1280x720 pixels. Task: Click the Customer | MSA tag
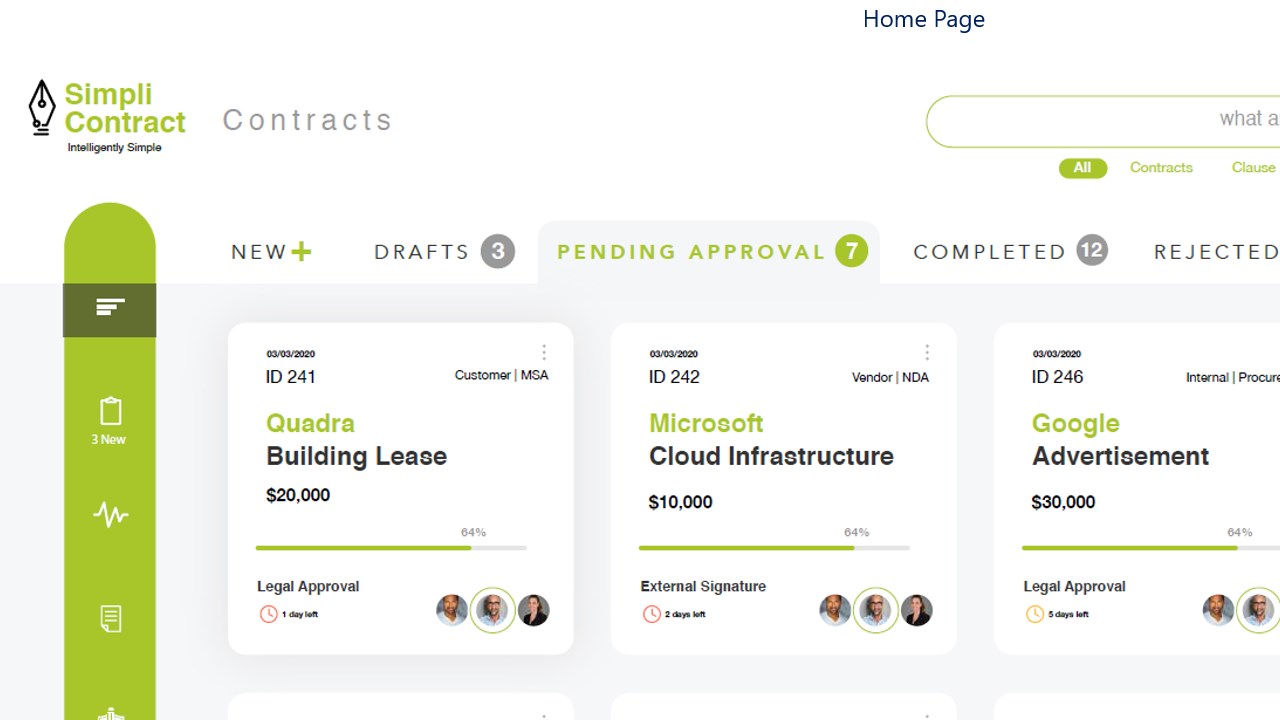click(x=501, y=375)
